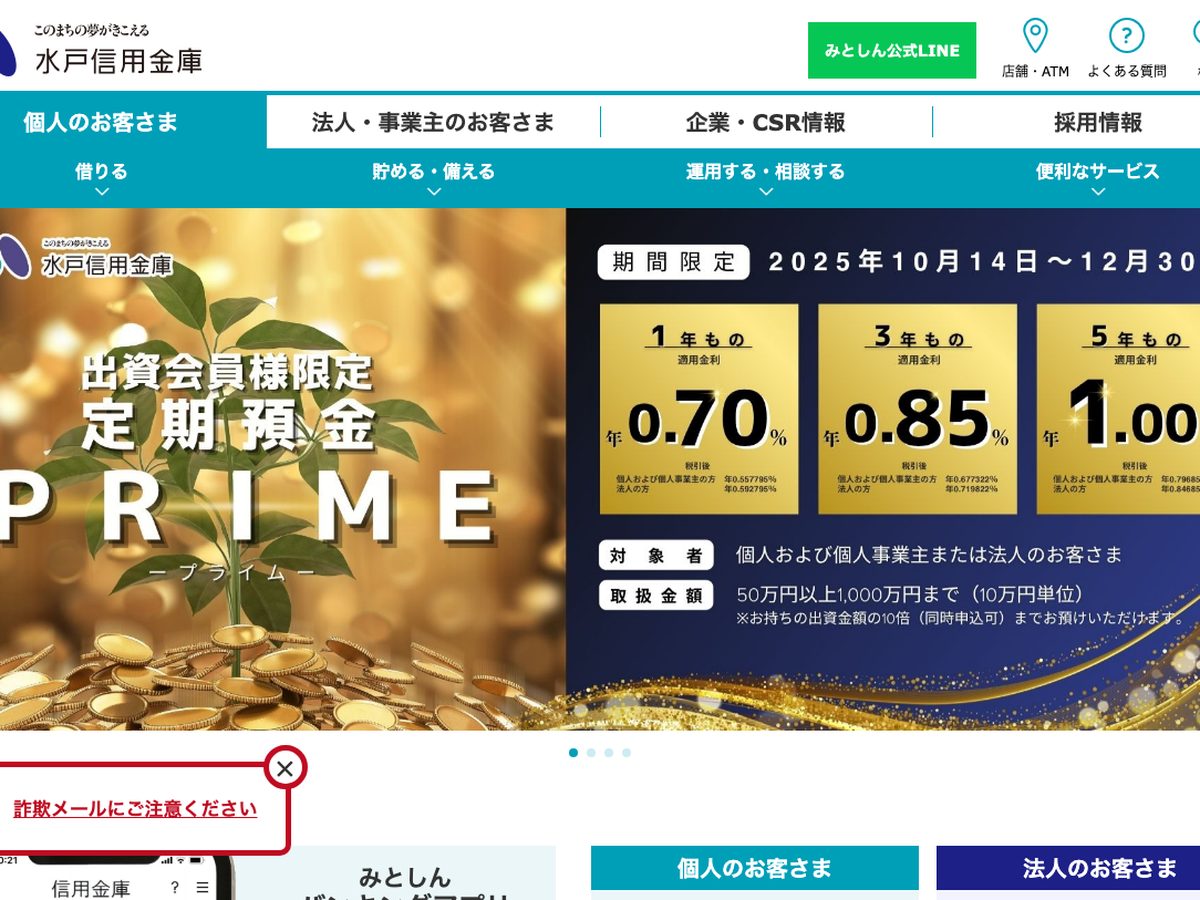Viewport: 1200px width, 900px height.
Task: Open the 店舗・ATM location pin icon
Action: (x=1035, y=37)
